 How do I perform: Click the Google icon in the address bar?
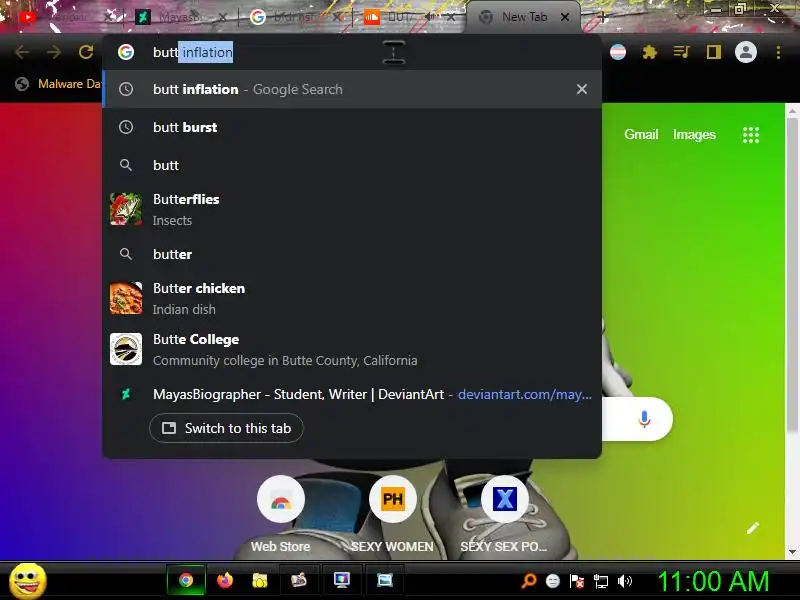pos(126,52)
